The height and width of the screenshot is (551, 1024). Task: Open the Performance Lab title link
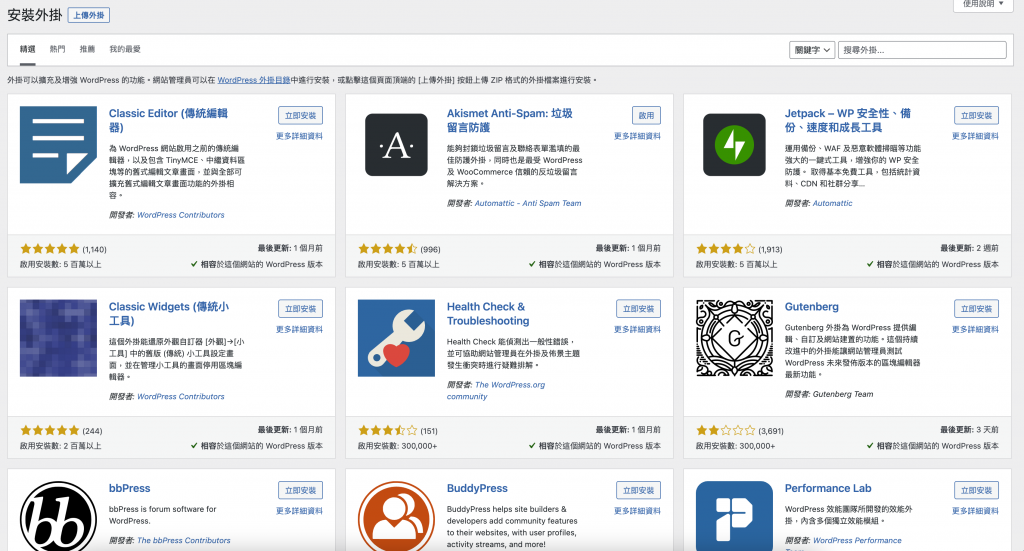click(828, 488)
